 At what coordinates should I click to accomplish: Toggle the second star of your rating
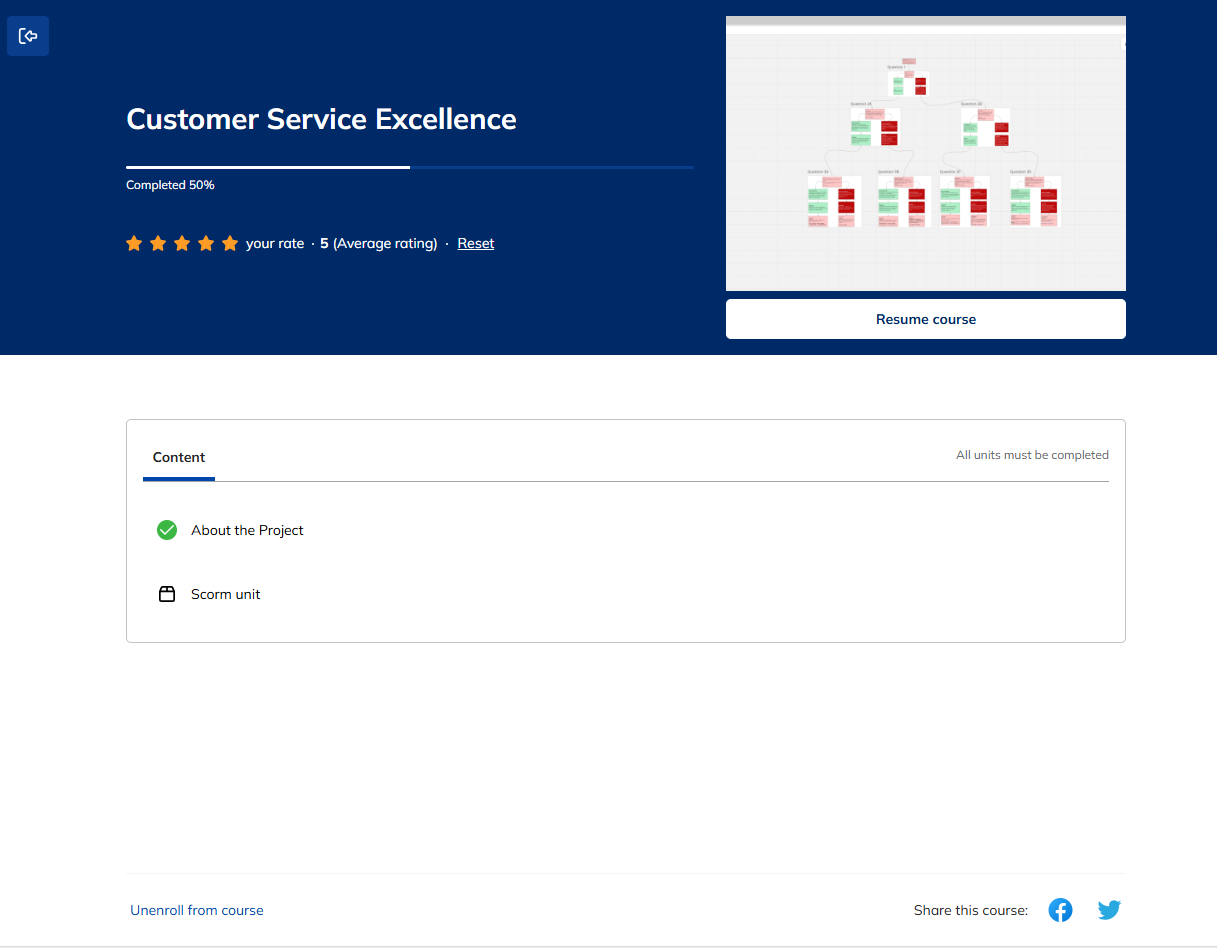[x=158, y=242]
